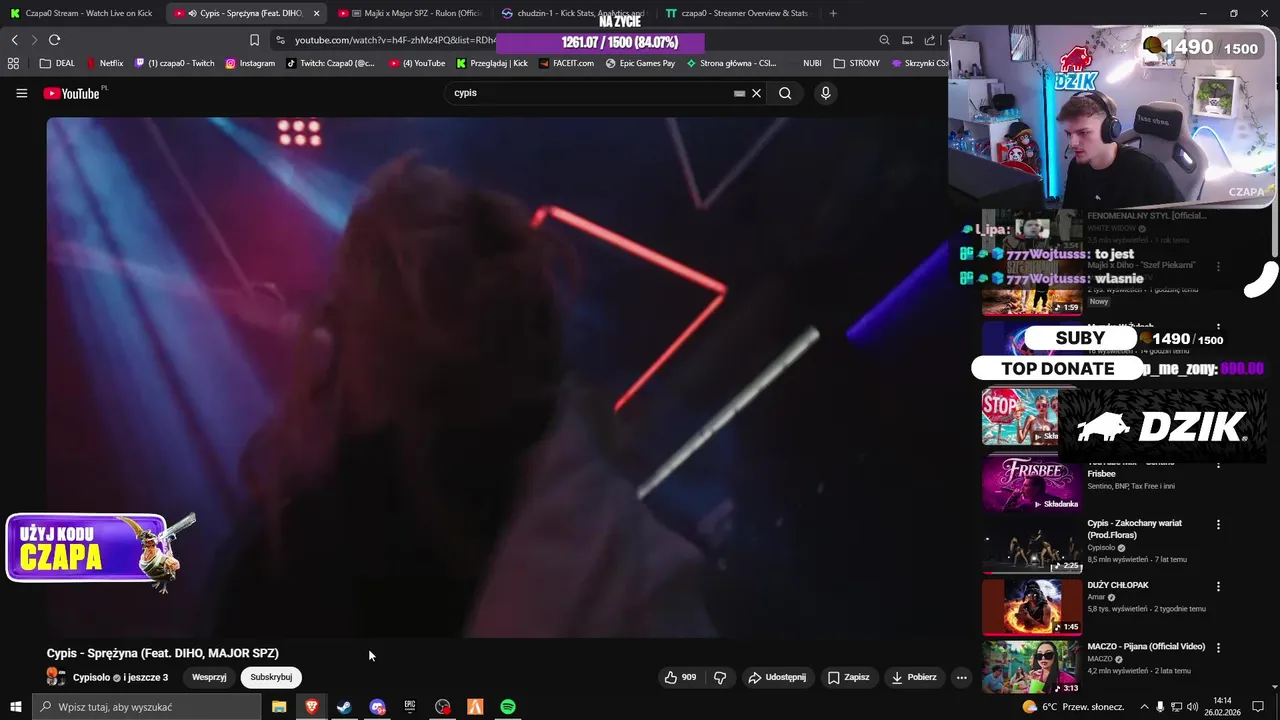Go to the YouTube home logo
1280x720 pixels.
[72, 93]
